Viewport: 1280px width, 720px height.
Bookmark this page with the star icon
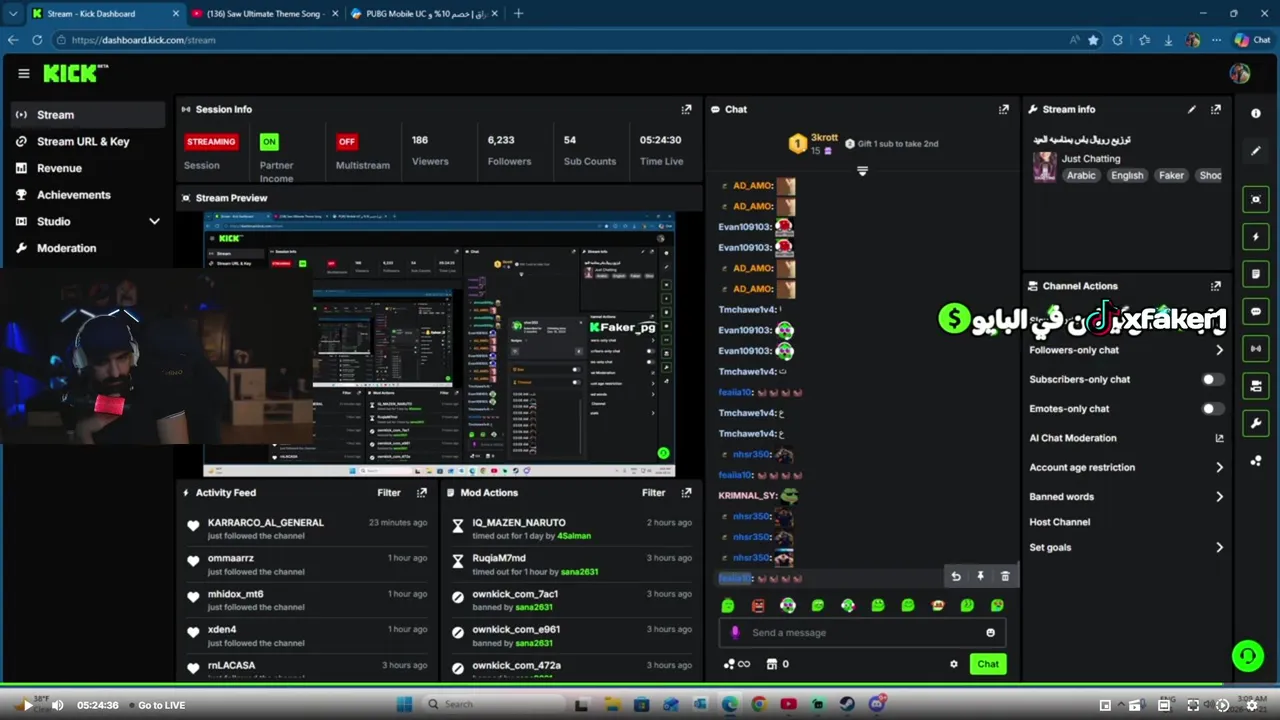coord(1093,40)
